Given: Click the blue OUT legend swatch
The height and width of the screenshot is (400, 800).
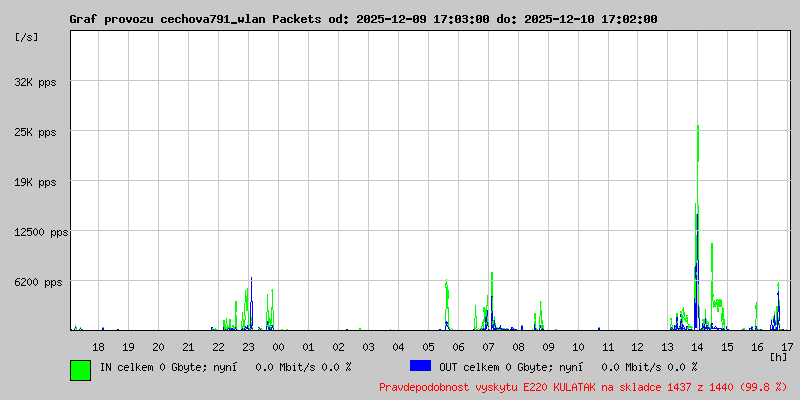Looking at the screenshot, I should click(420, 365).
